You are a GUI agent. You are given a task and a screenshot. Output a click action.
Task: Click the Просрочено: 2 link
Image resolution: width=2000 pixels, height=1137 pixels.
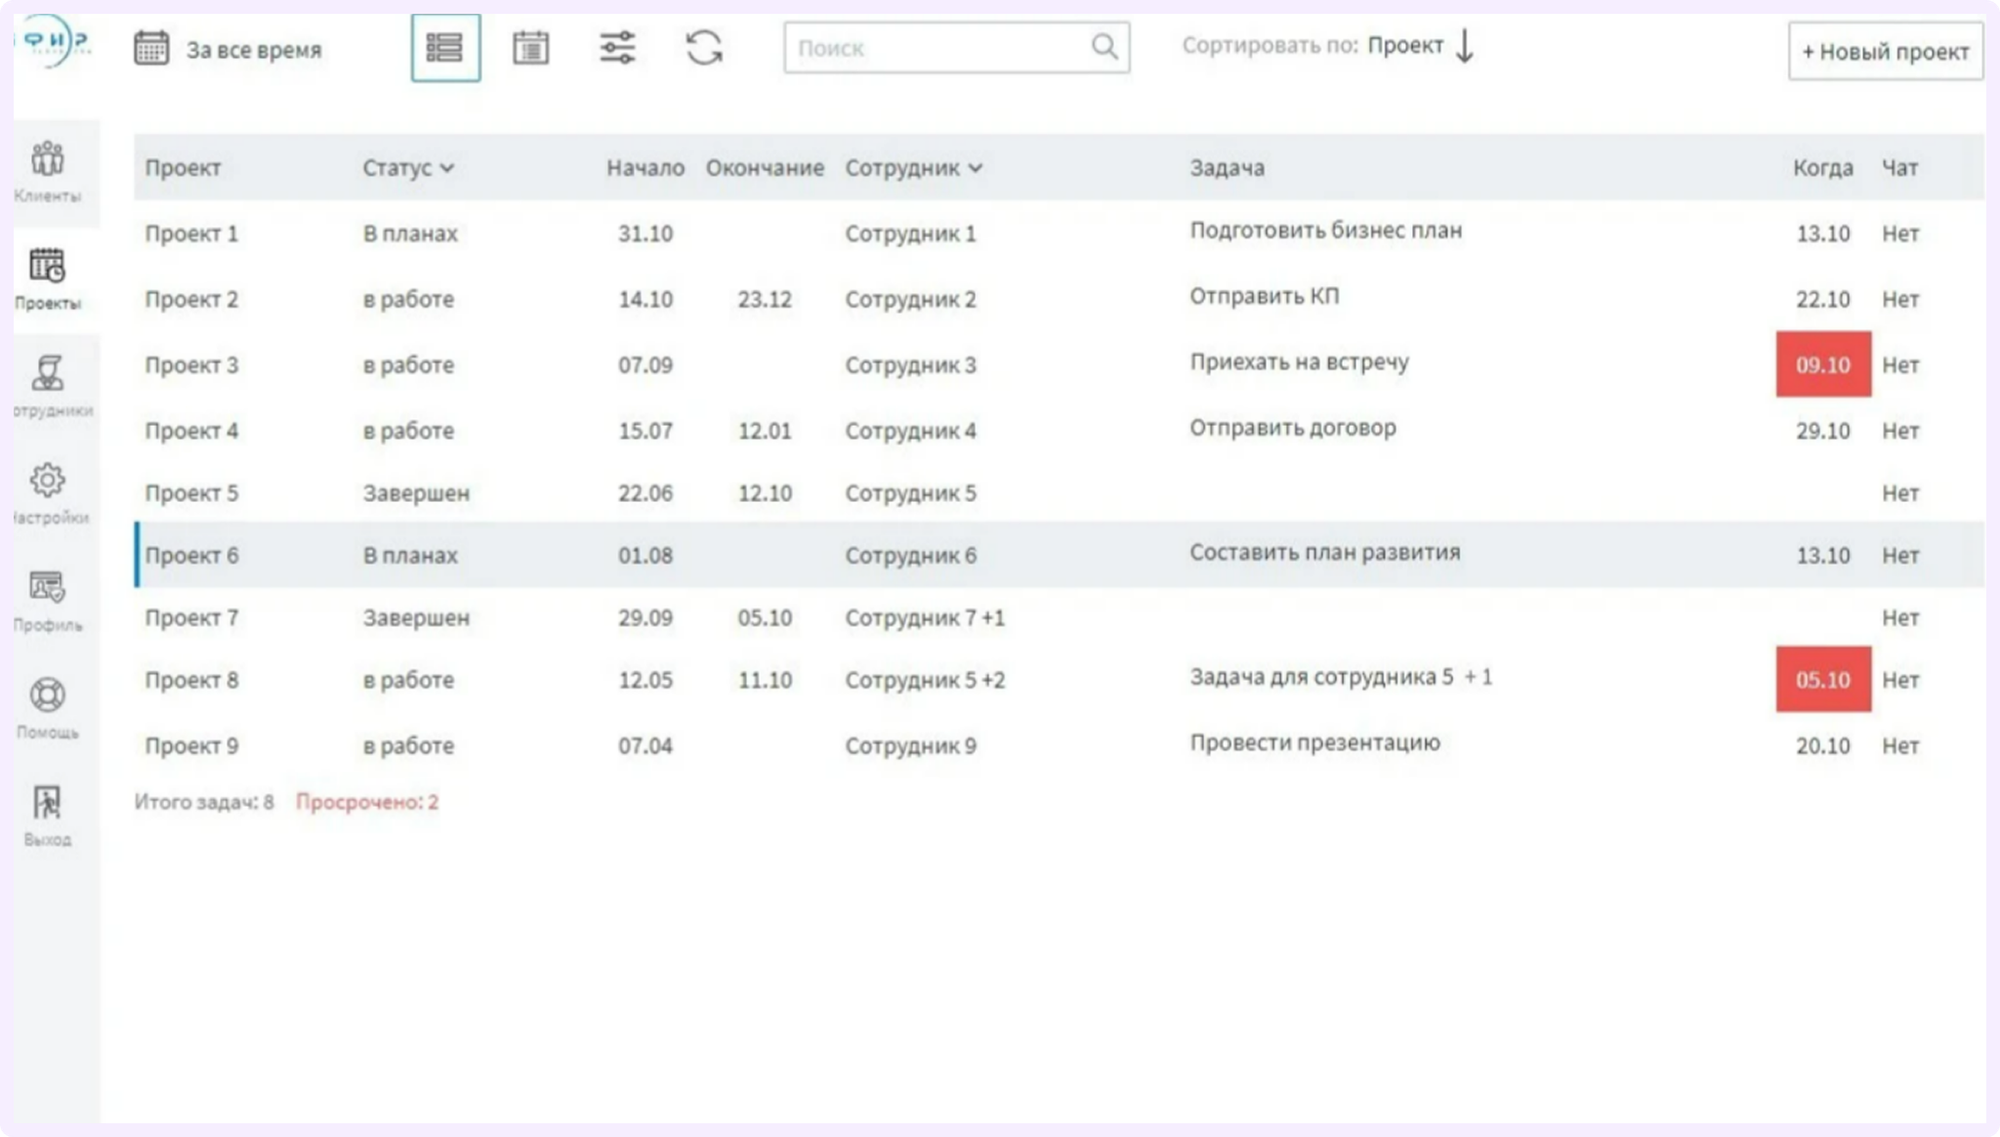367,802
